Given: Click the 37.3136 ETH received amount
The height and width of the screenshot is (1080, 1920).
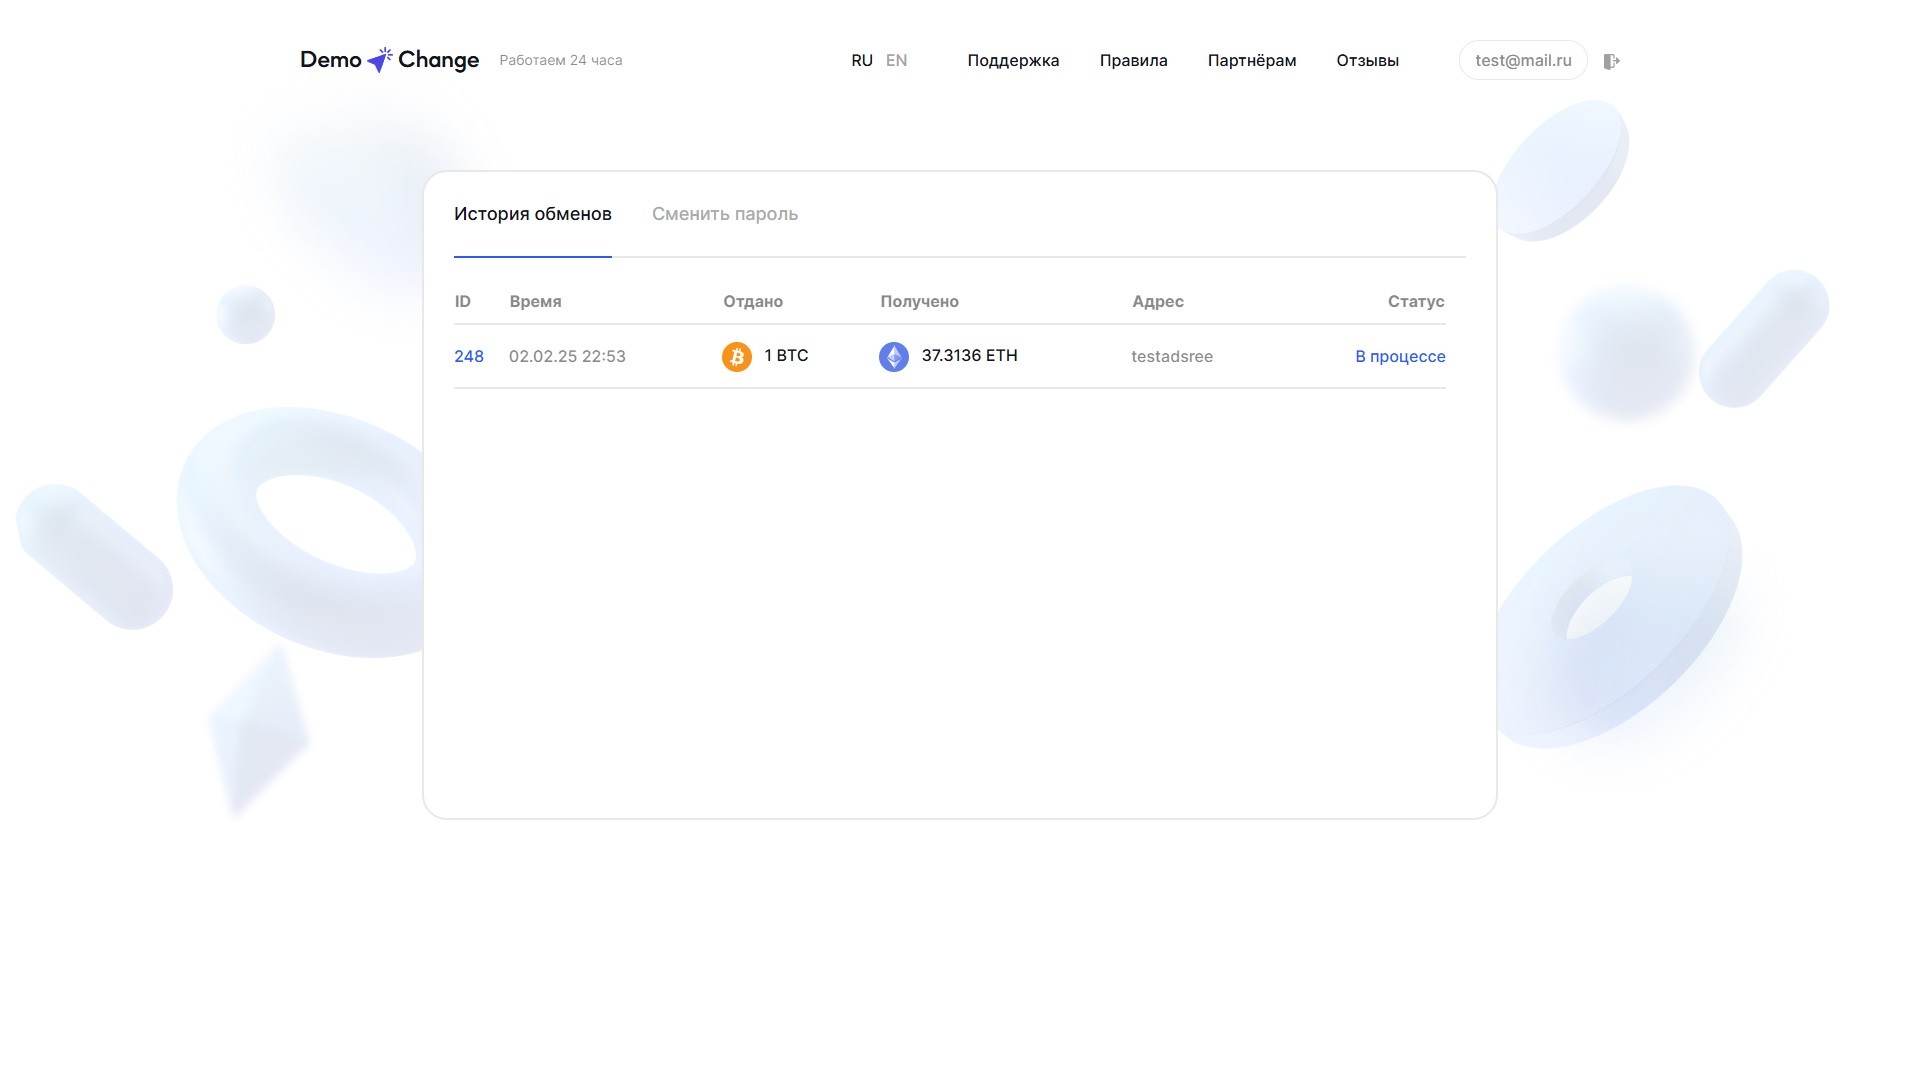Looking at the screenshot, I should 968,356.
